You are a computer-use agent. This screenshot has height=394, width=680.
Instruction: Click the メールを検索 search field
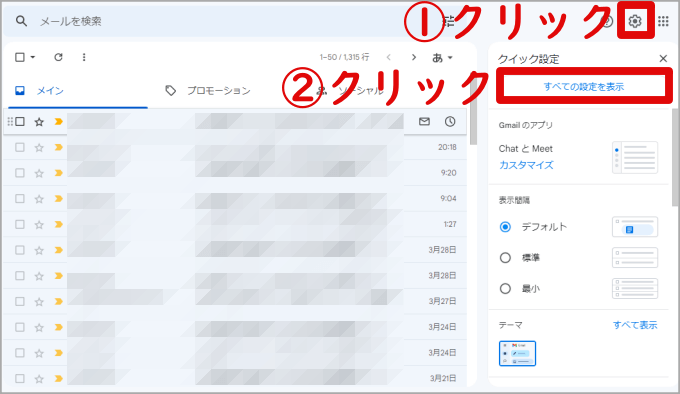217,21
